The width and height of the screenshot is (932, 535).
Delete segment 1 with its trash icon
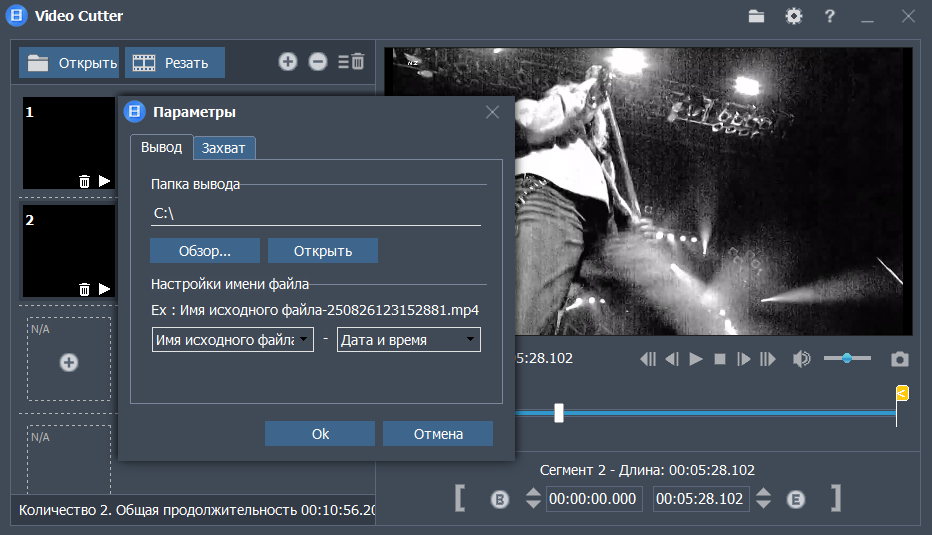tap(84, 181)
